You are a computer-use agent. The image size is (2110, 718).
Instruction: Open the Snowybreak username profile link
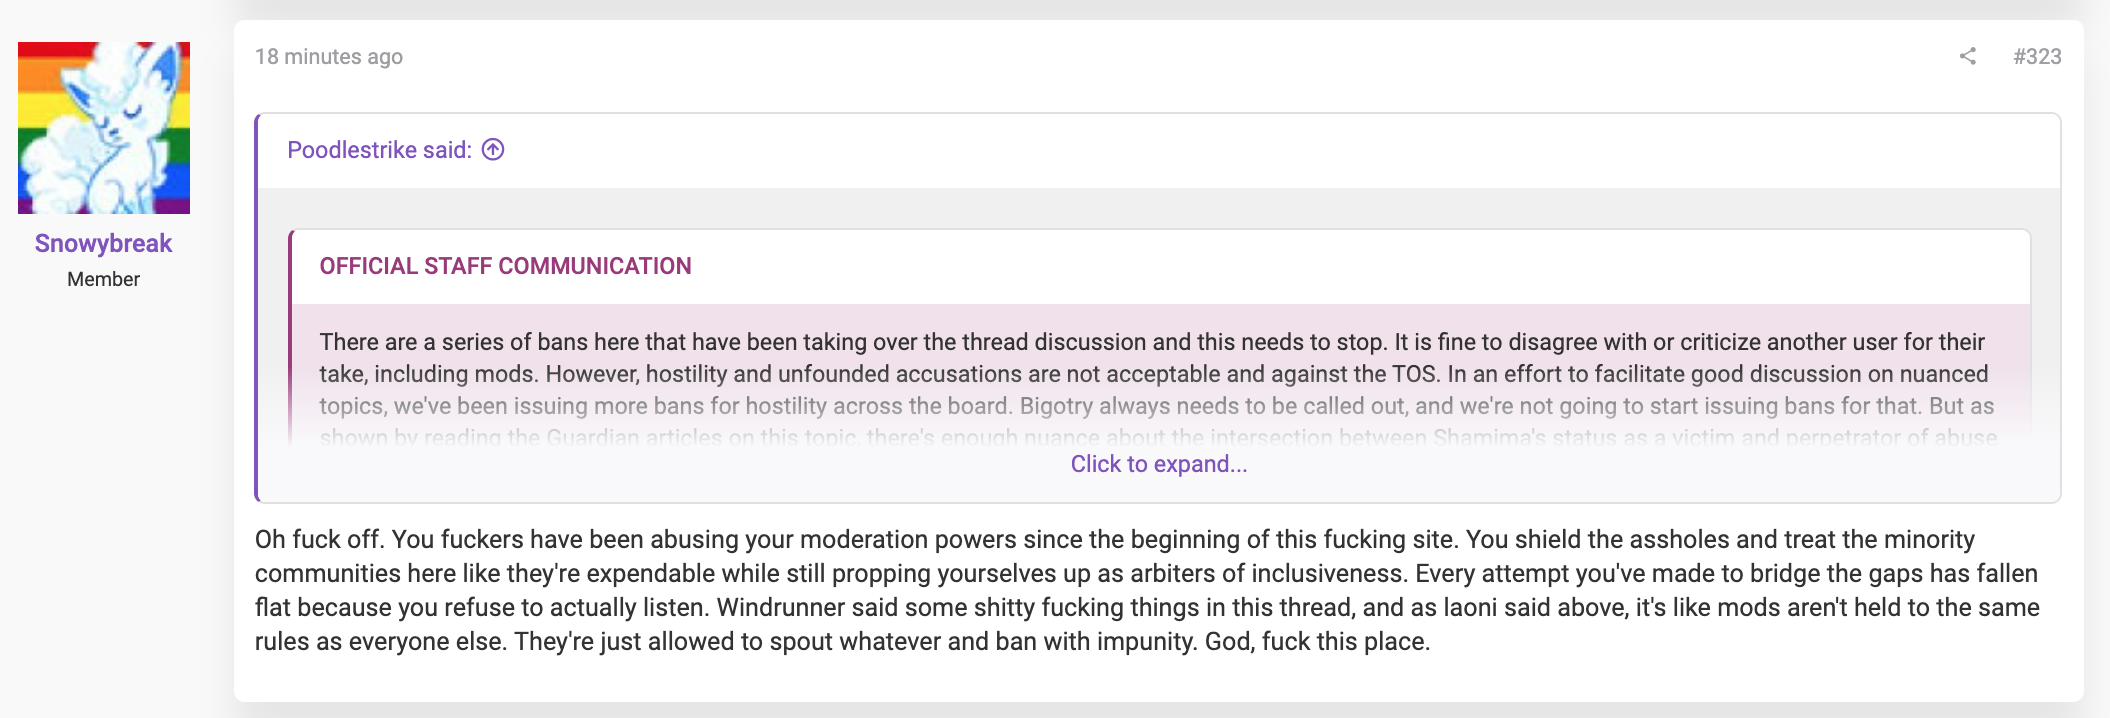click(x=103, y=243)
